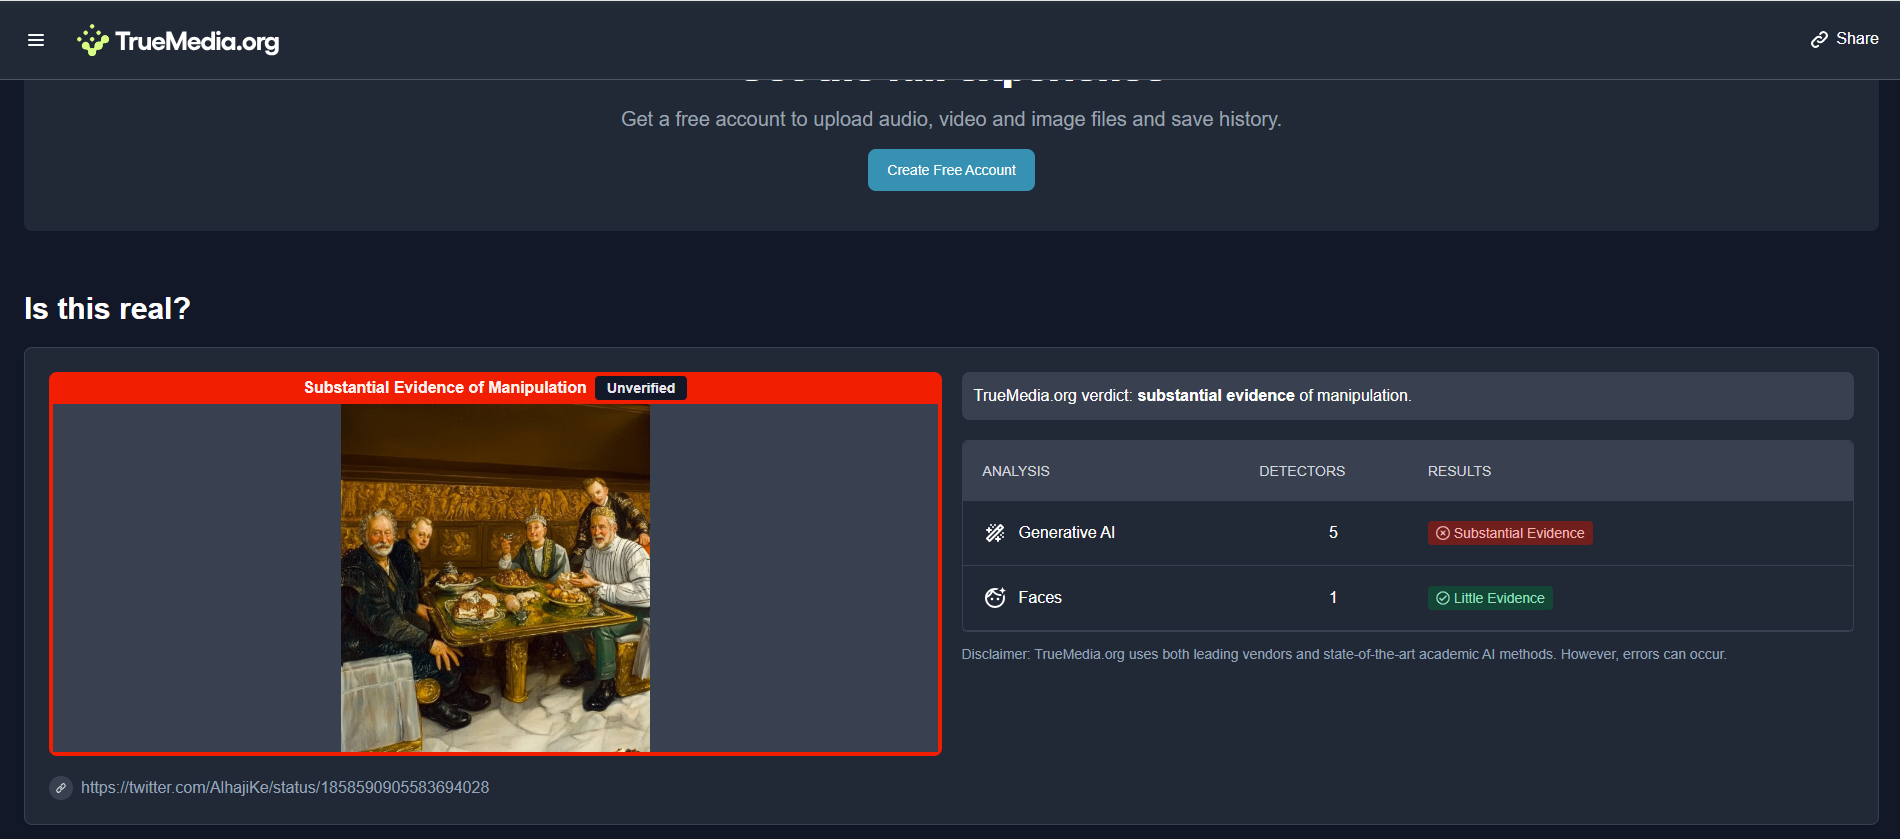1900x839 pixels.
Task: Click the Generative AI magic wand icon
Action: (995, 533)
